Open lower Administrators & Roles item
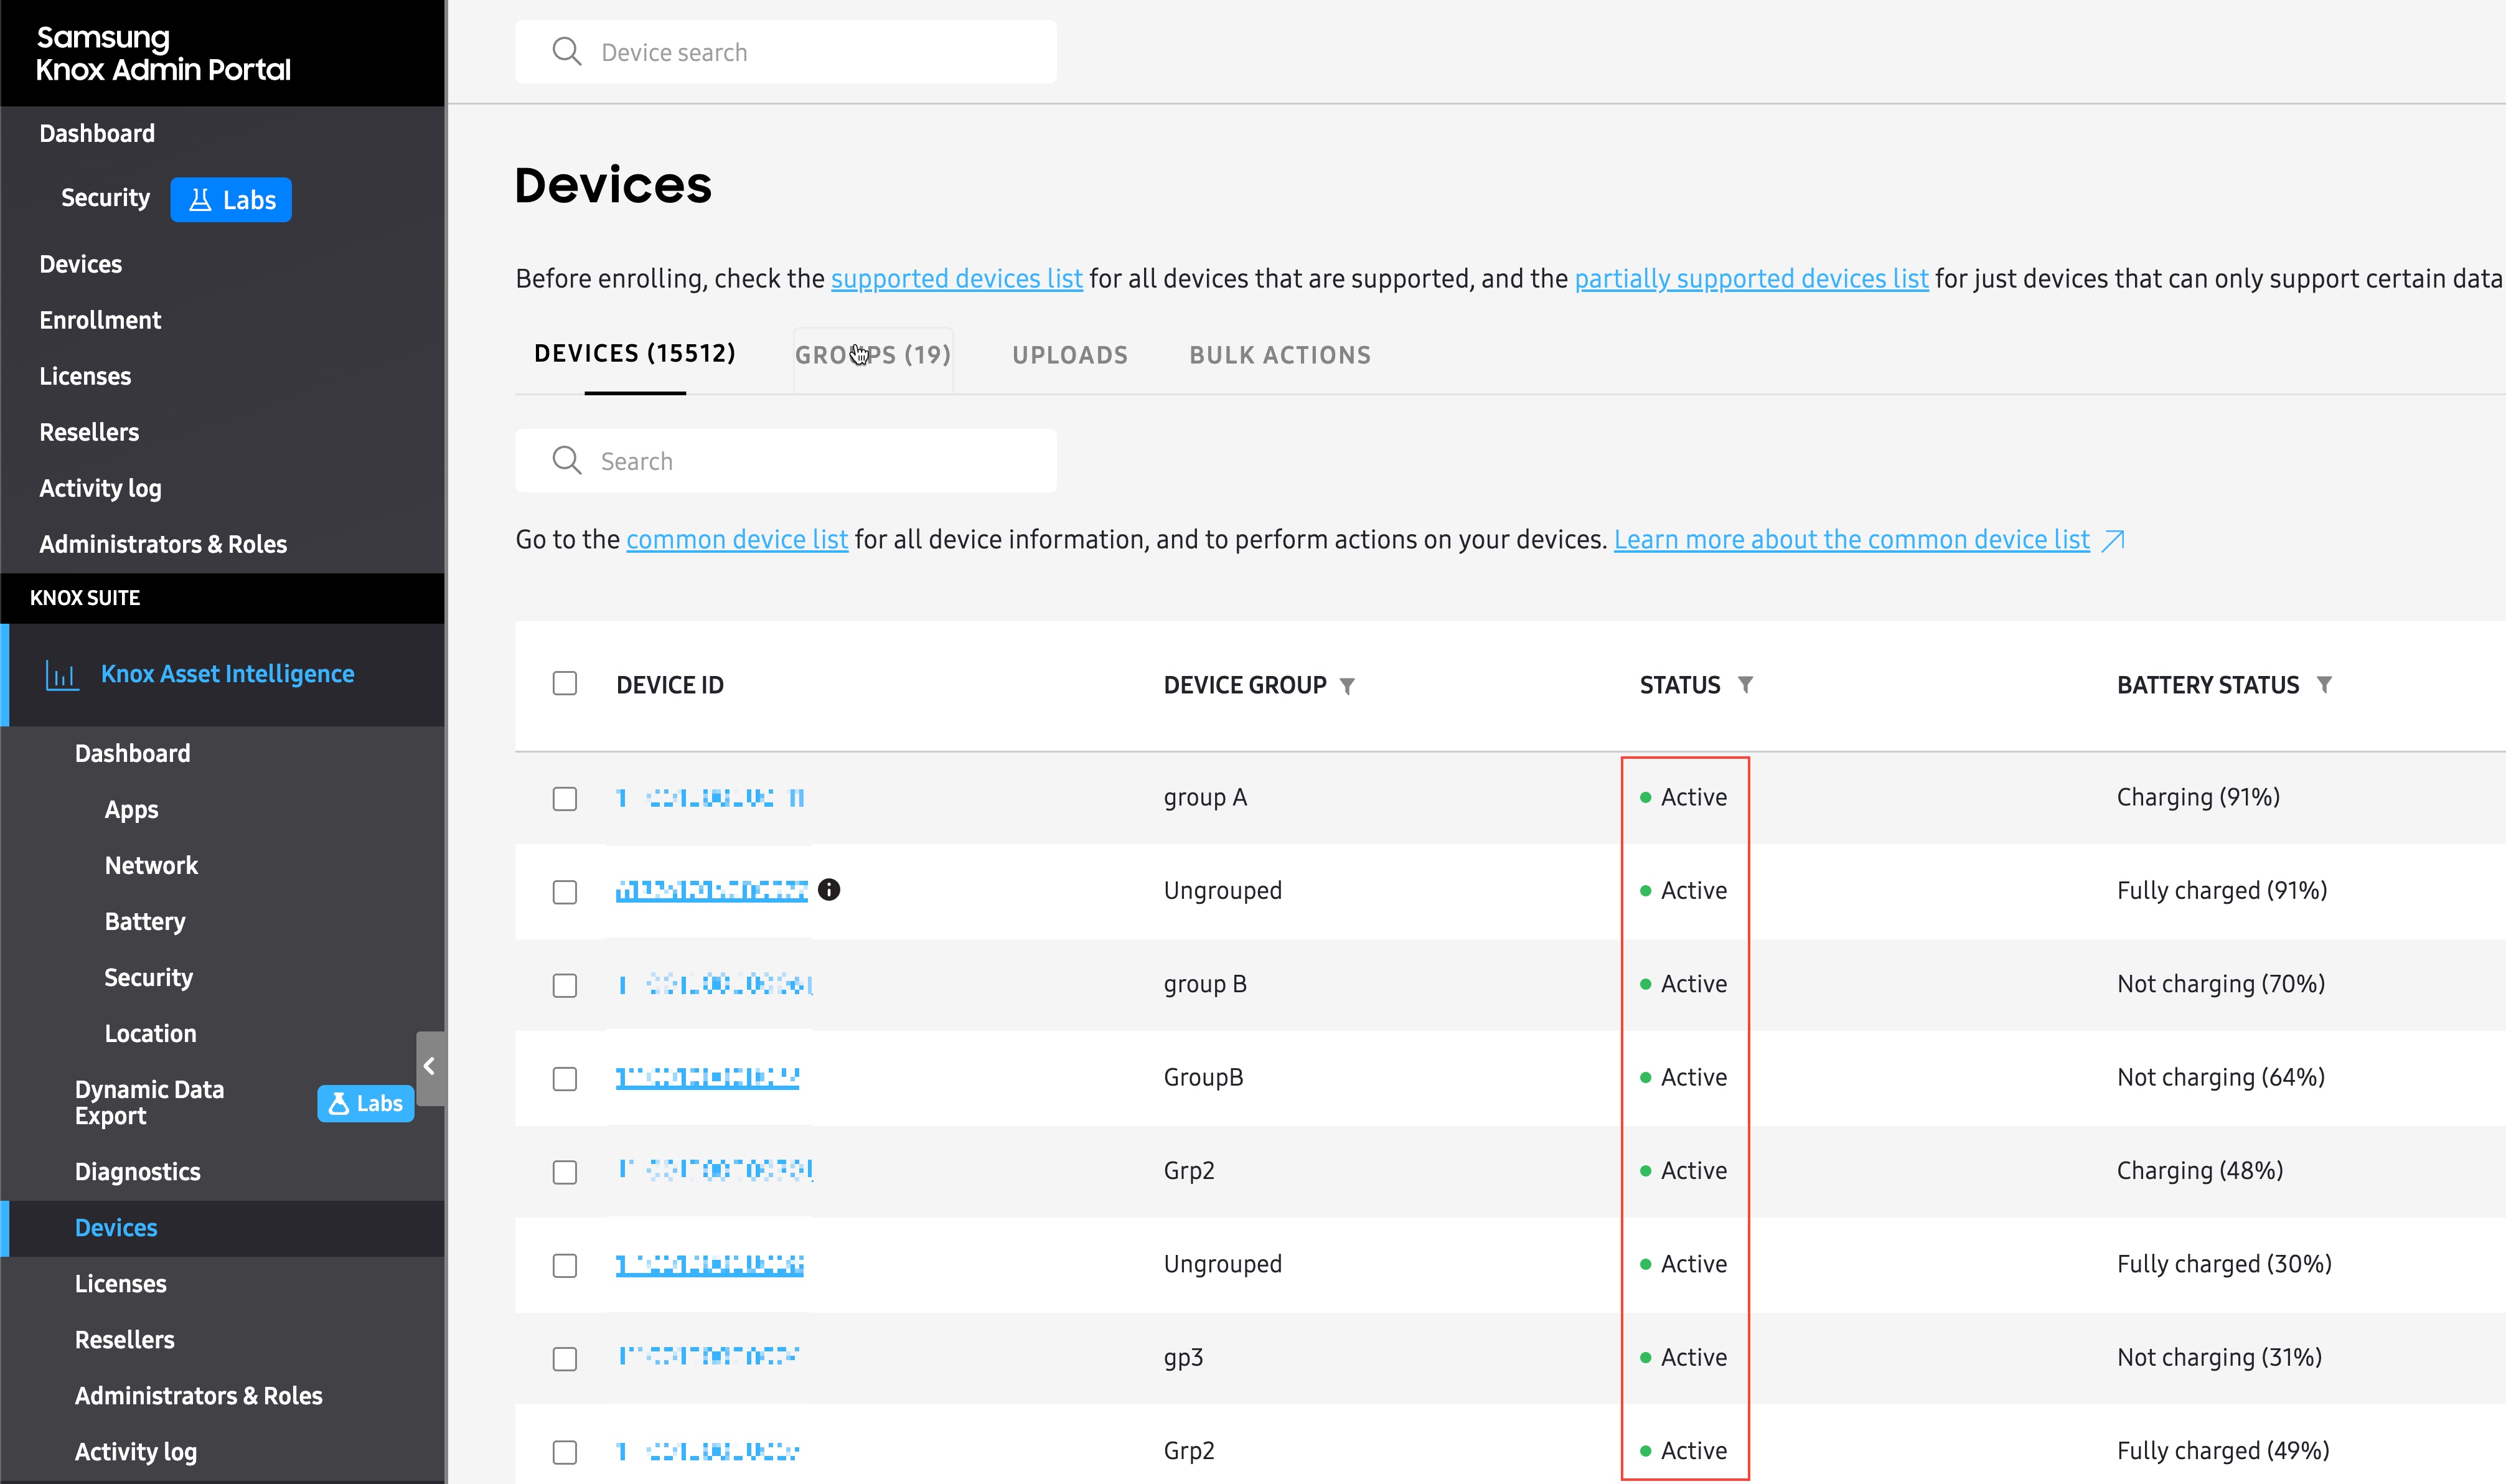Image resolution: width=2506 pixels, height=1484 pixels. [198, 1396]
